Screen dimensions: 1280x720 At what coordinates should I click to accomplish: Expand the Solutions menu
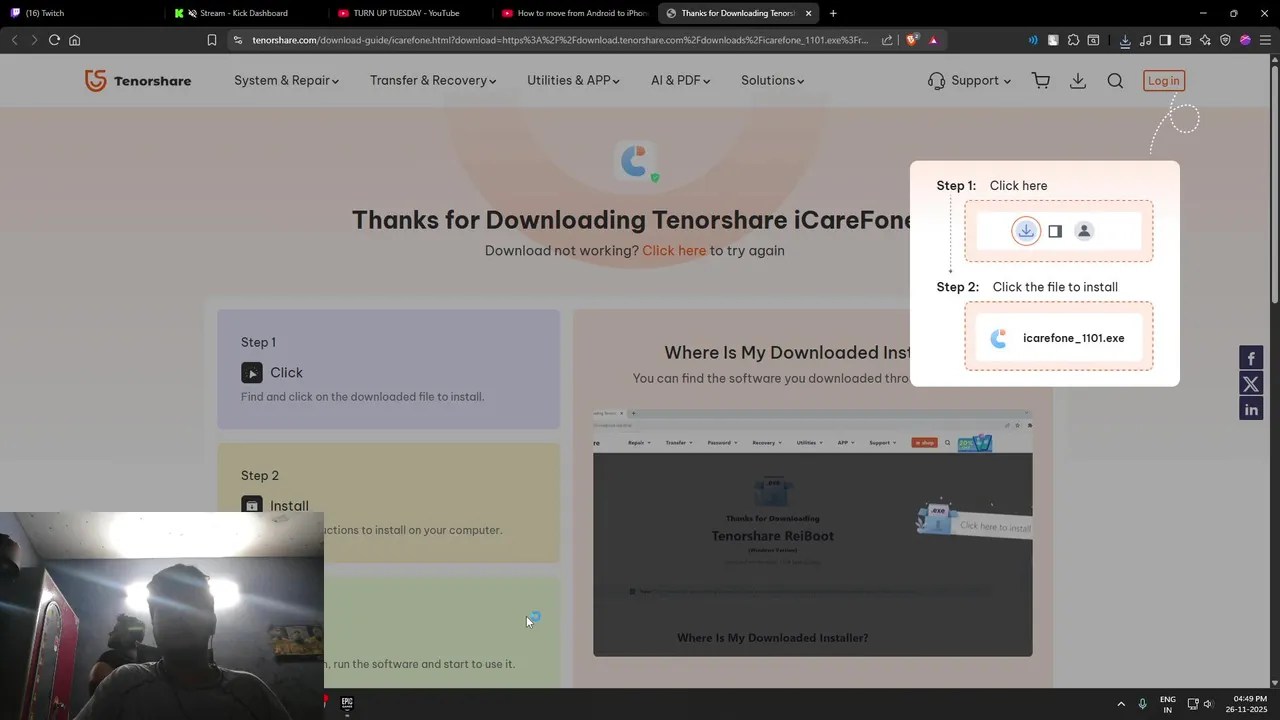click(772, 81)
